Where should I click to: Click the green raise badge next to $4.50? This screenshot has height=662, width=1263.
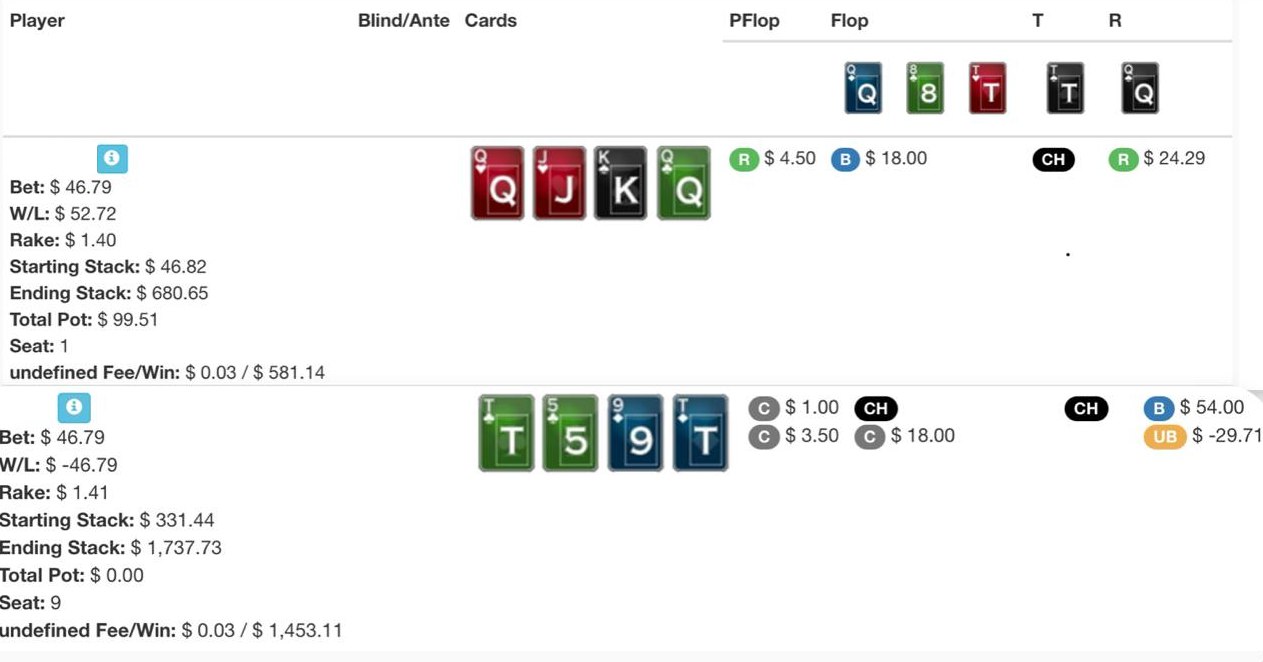pyautogui.click(x=744, y=159)
